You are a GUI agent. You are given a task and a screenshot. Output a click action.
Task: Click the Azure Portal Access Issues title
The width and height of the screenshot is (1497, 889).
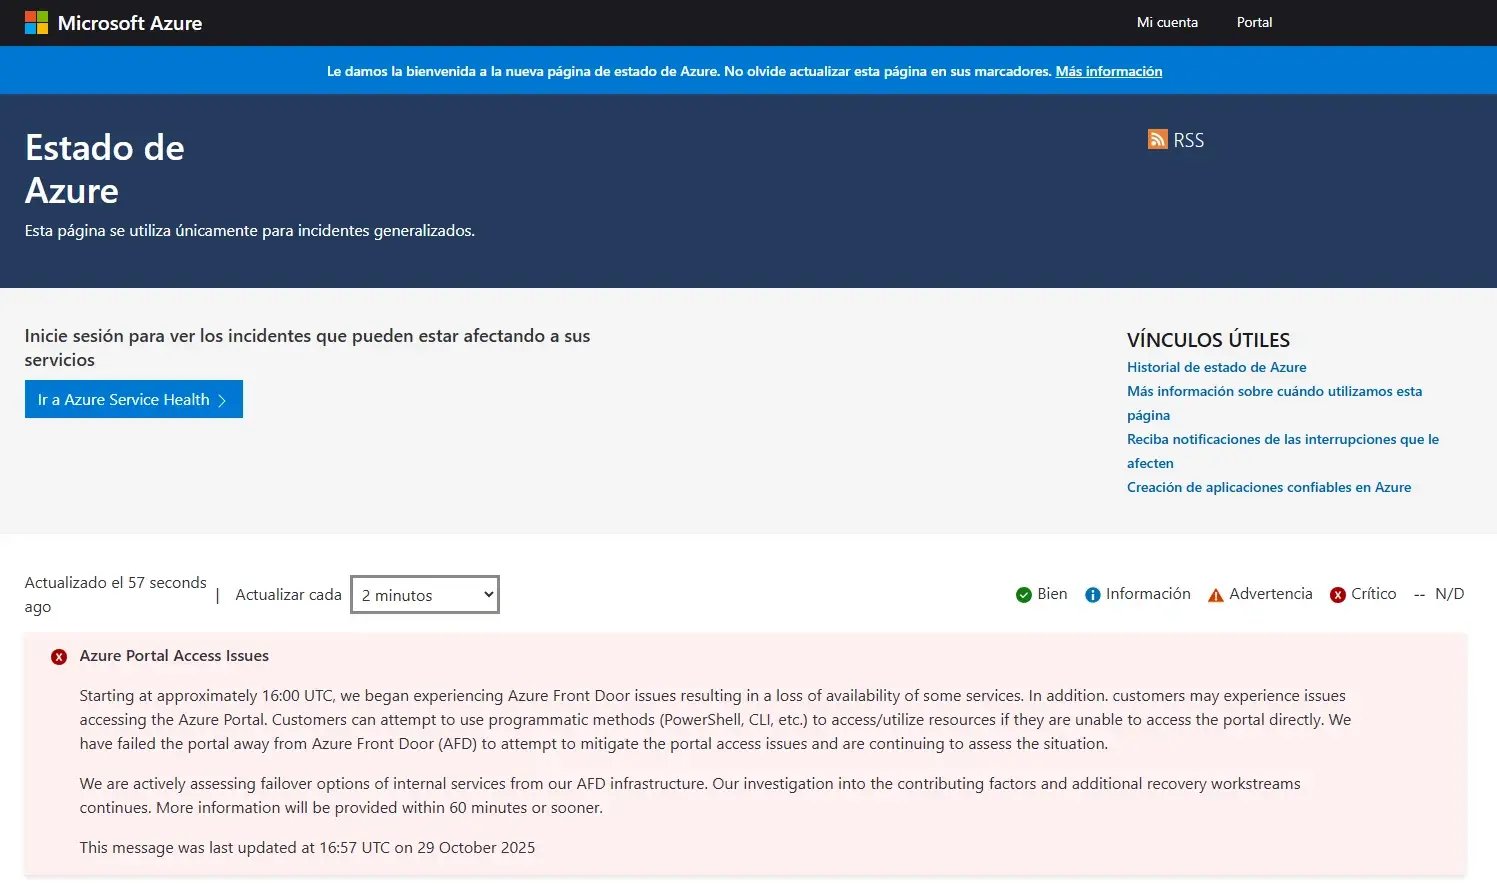click(x=174, y=656)
